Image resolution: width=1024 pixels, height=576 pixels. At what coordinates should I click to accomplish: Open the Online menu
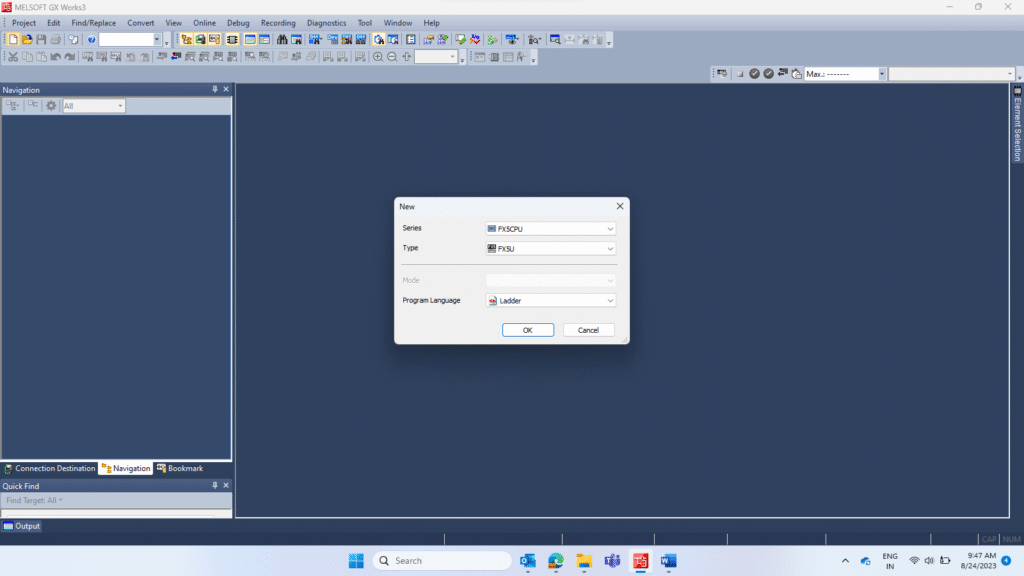tap(204, 23)
